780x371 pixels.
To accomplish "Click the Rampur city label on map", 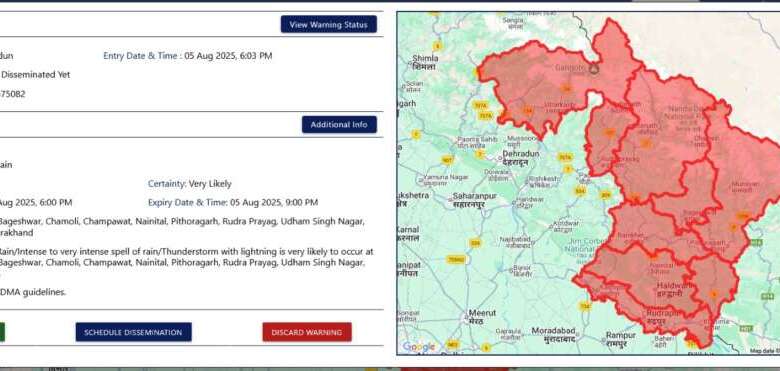I will point(620,339).
